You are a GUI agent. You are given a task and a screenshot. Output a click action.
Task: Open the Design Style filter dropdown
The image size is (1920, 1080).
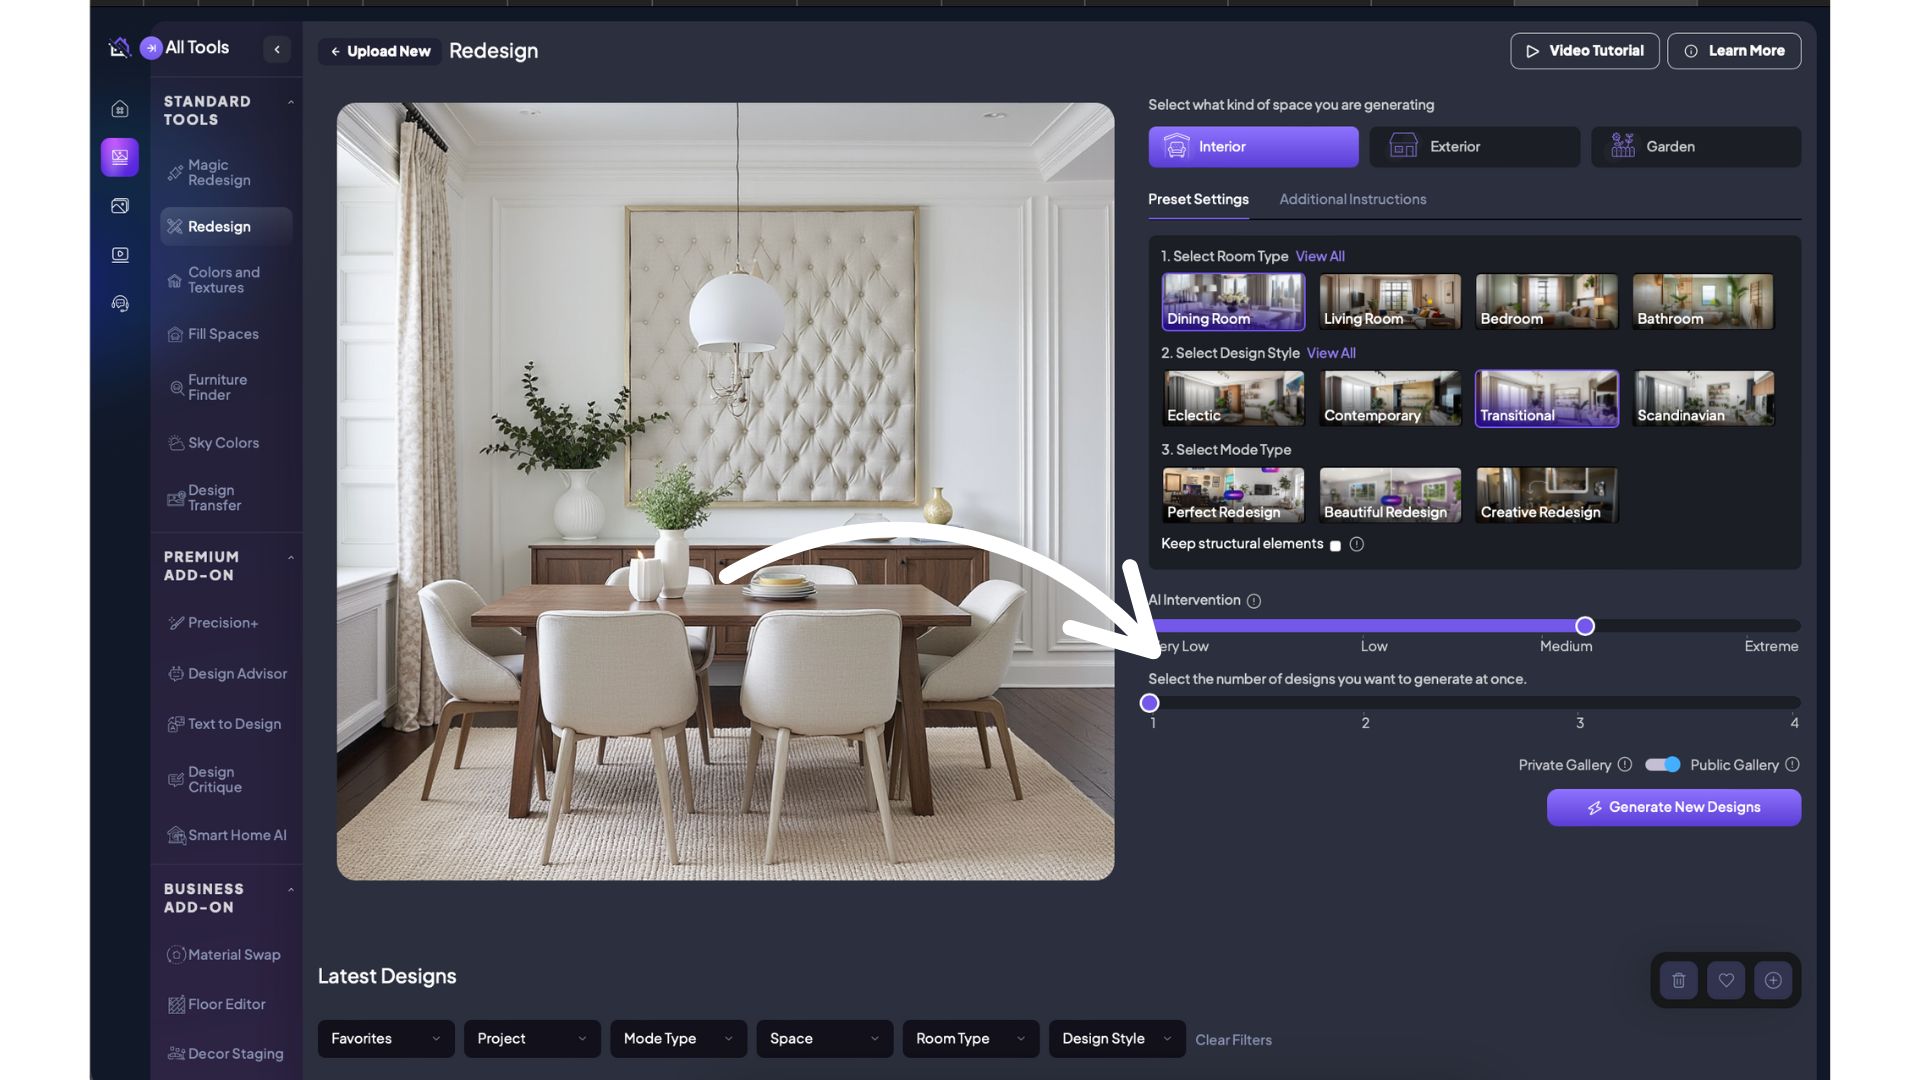point(1116,1039)
